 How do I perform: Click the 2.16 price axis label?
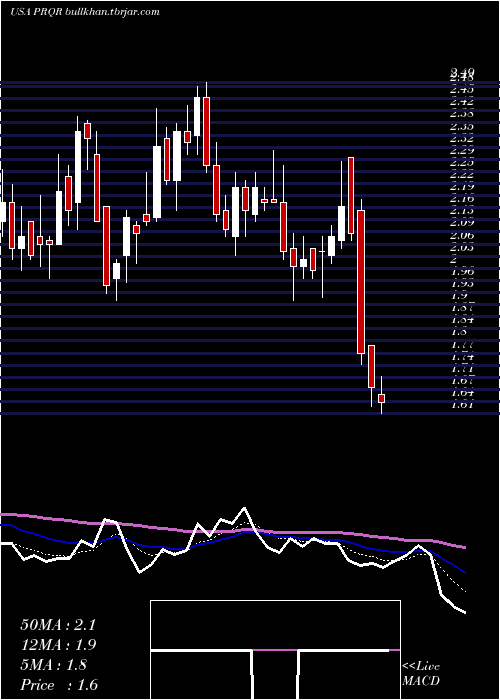tap(462, 199)
